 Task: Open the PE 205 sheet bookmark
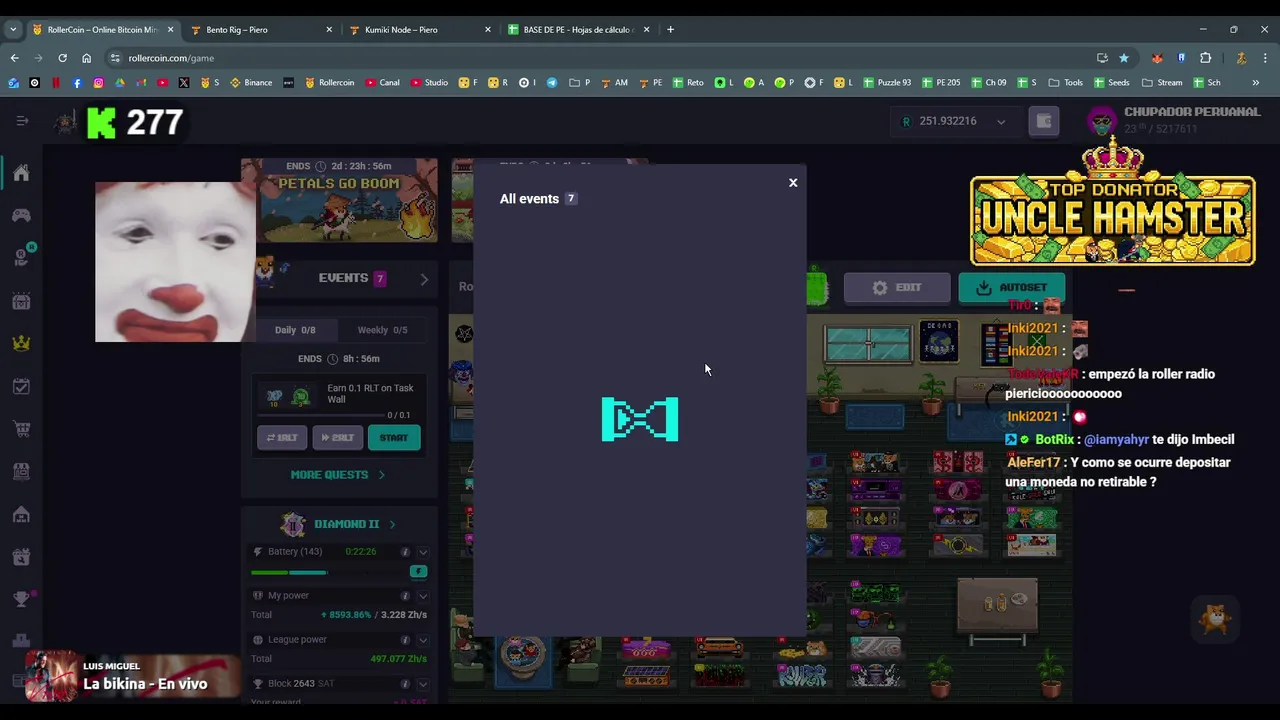940,83
